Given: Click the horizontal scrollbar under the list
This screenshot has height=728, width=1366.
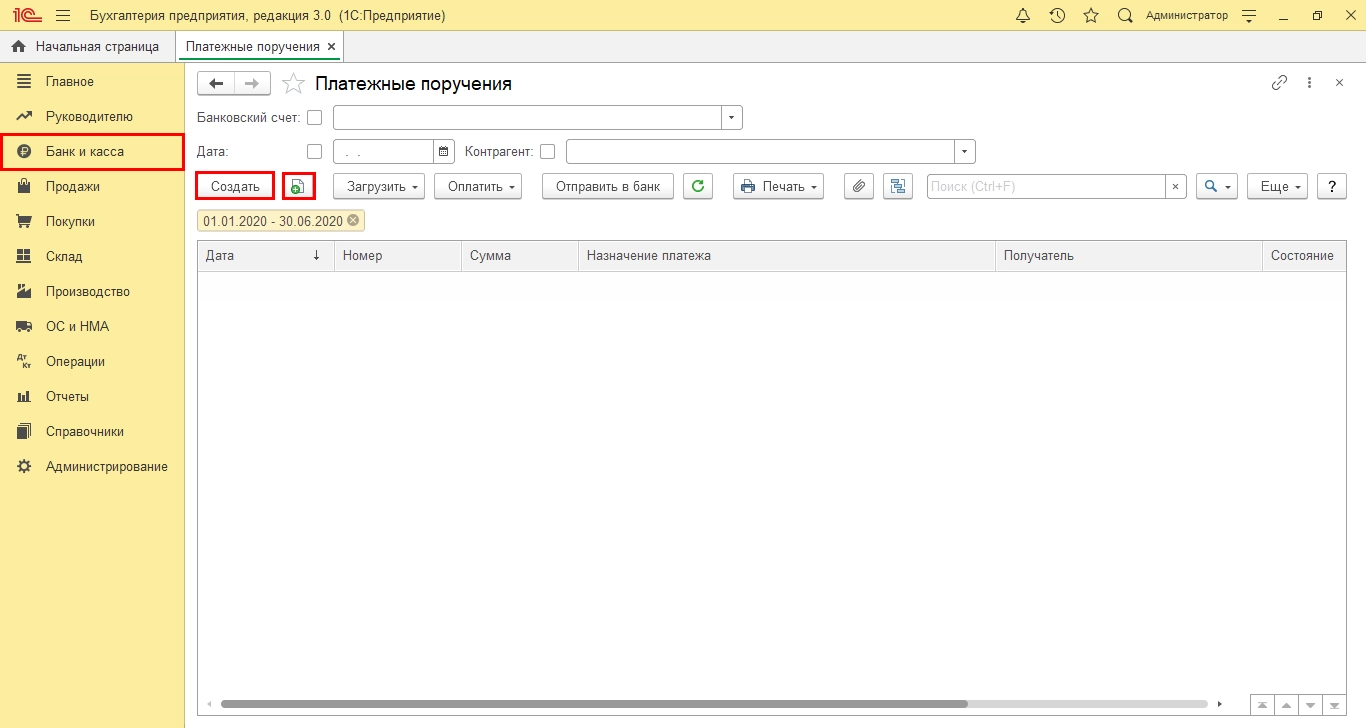Looking at the screenshot, I should pyautogui.click(x=594, y=704).
